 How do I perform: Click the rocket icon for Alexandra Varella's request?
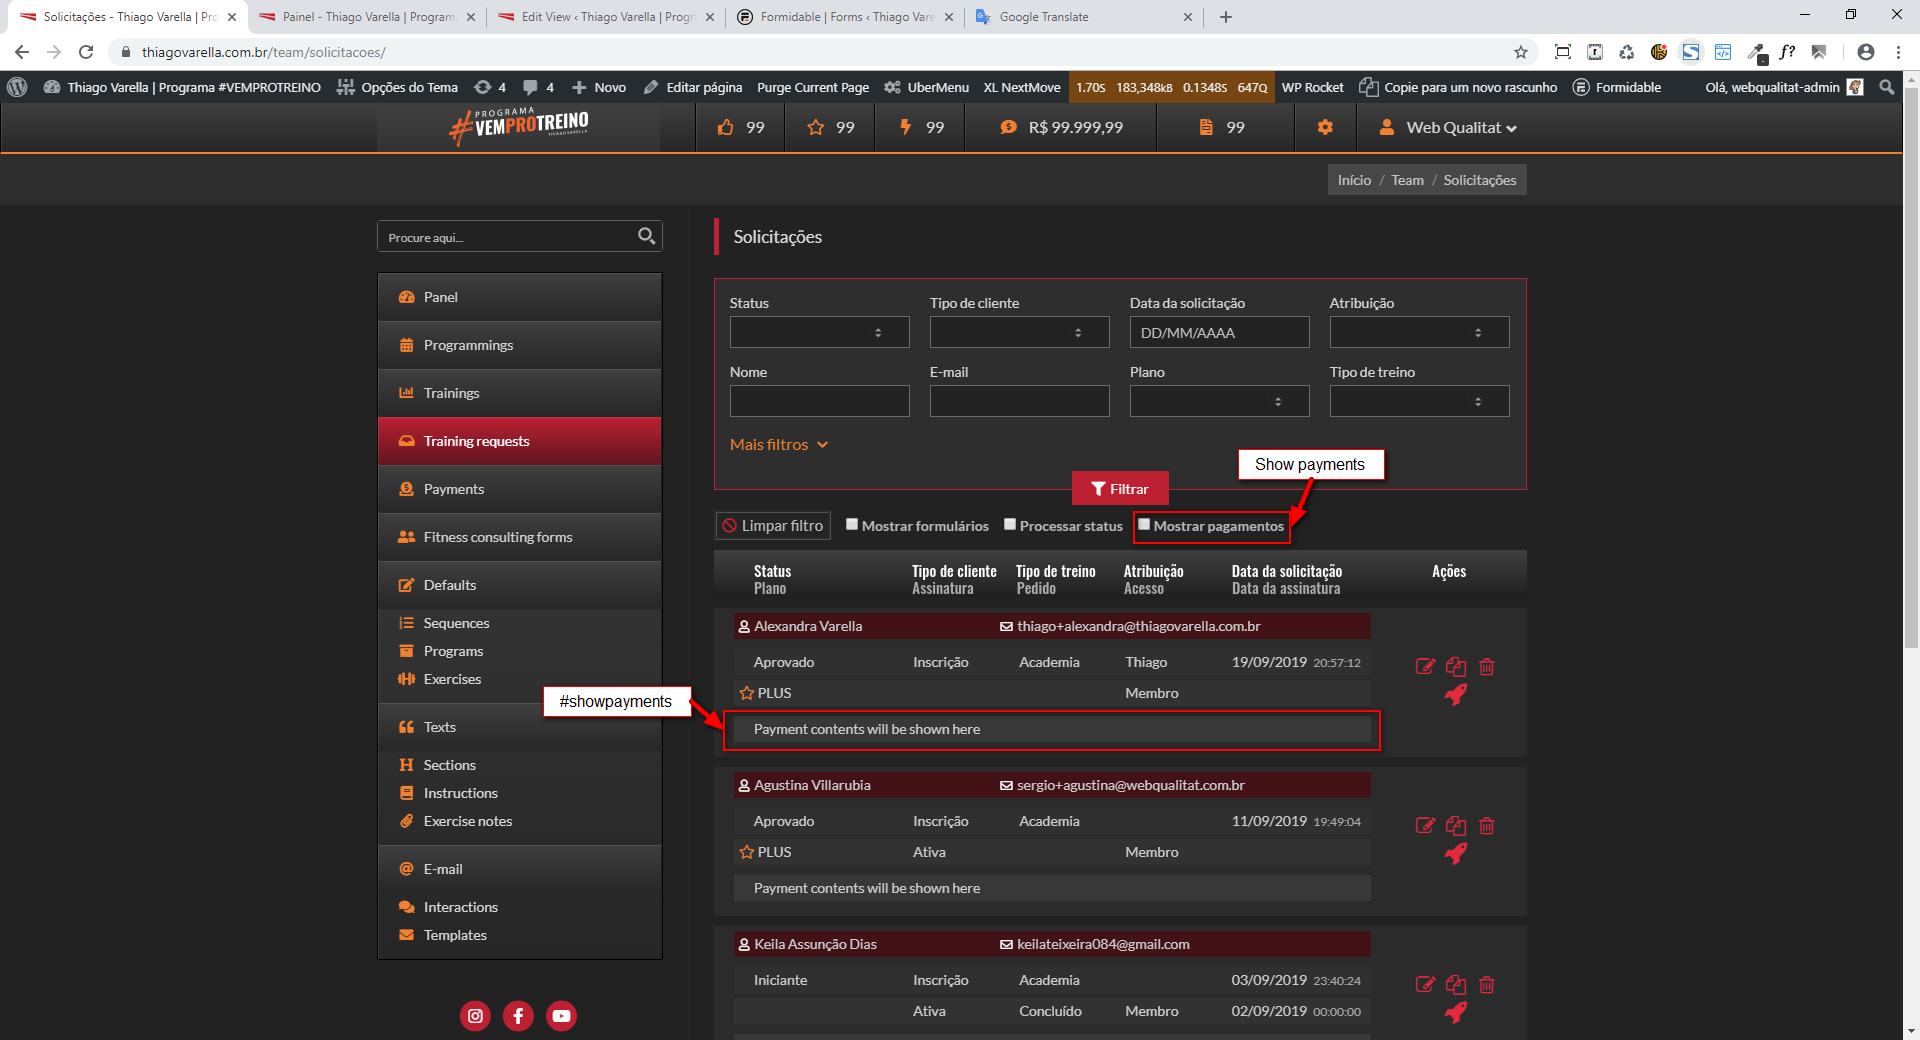(1456, 695)
